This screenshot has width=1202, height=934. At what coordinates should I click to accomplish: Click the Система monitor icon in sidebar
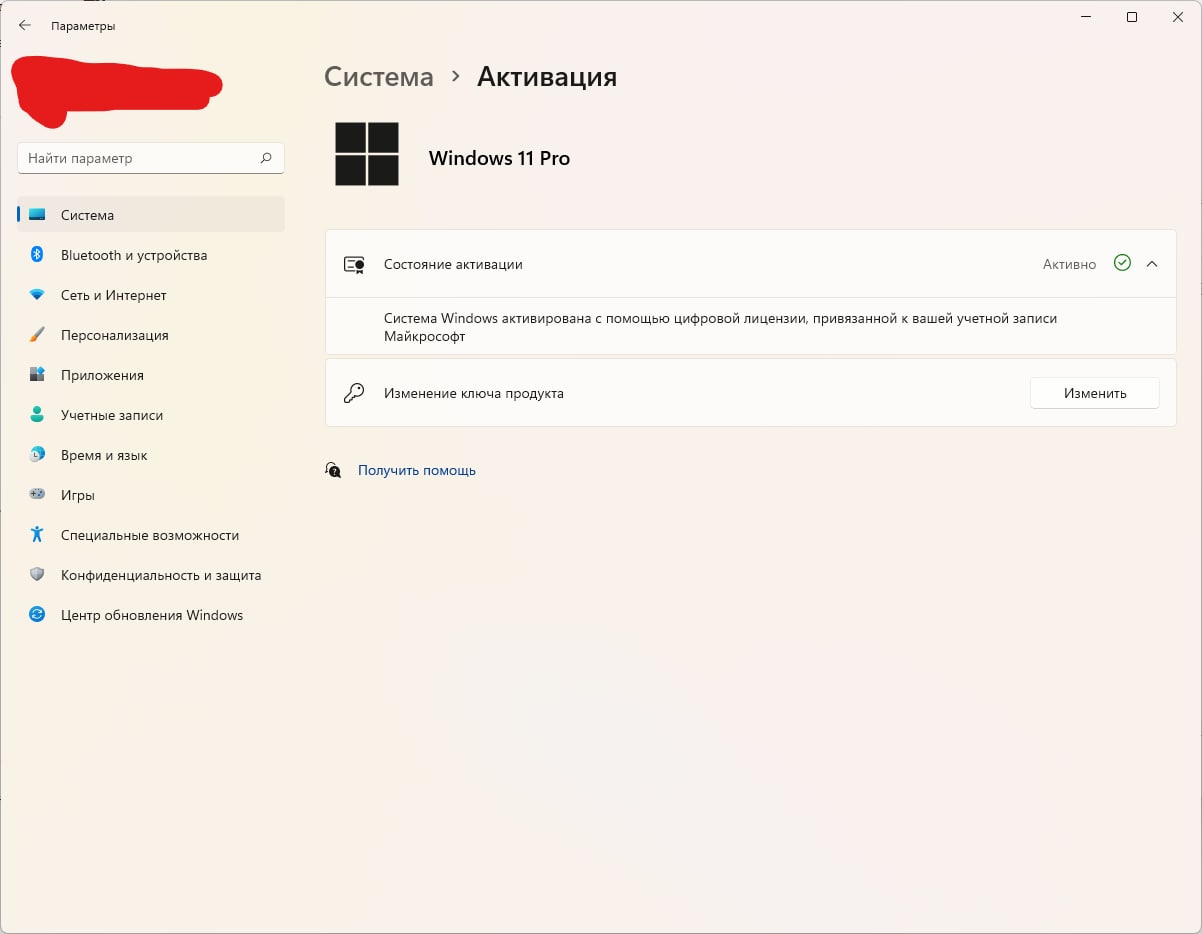[37, 215]
